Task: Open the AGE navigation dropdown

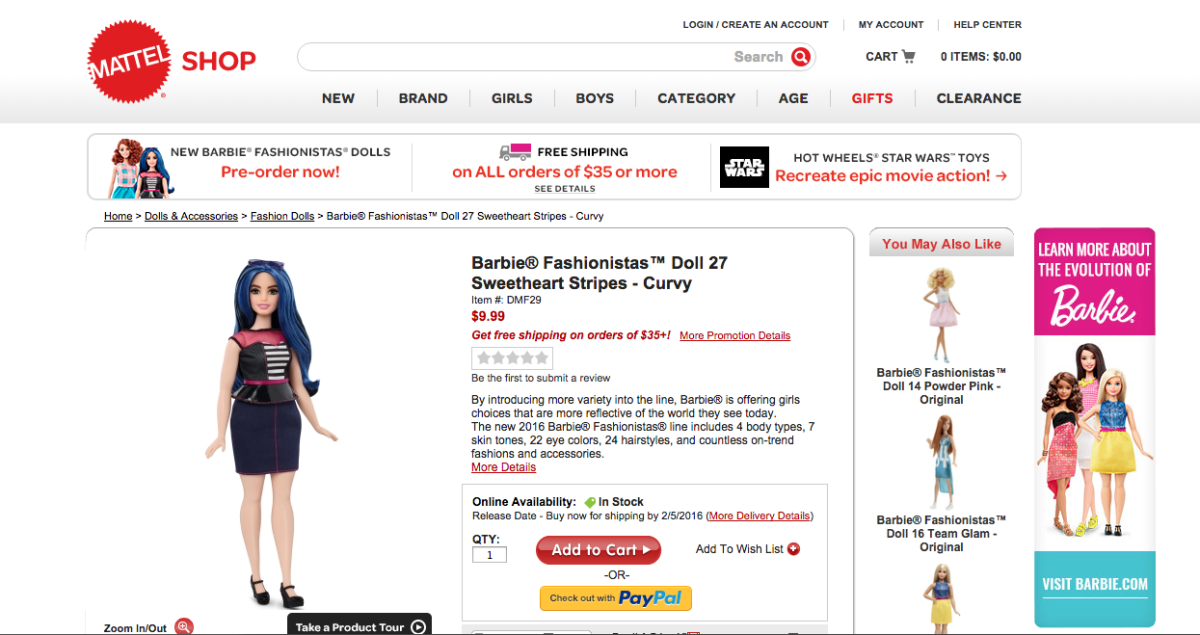Action: (x=793, y=98)
